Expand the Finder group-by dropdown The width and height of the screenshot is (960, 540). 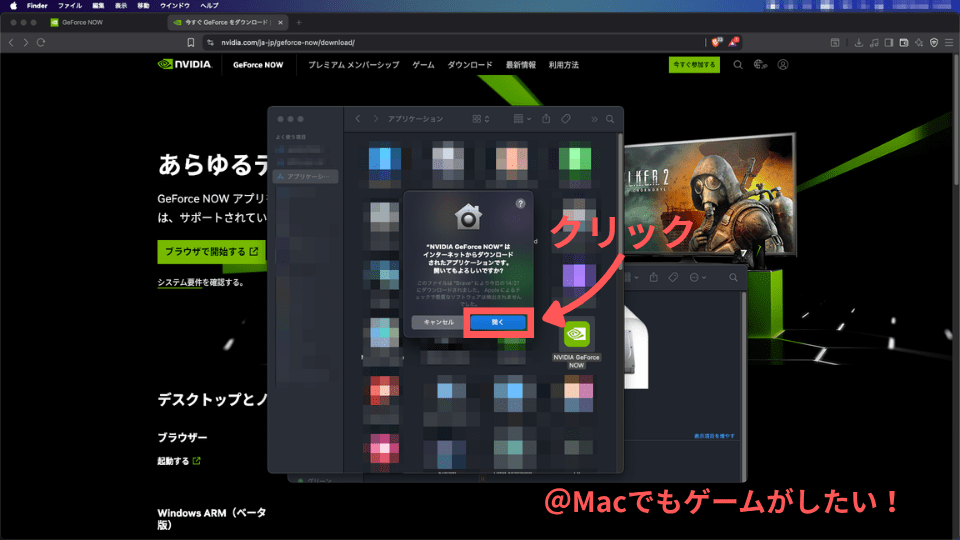(x=521, y=119)
